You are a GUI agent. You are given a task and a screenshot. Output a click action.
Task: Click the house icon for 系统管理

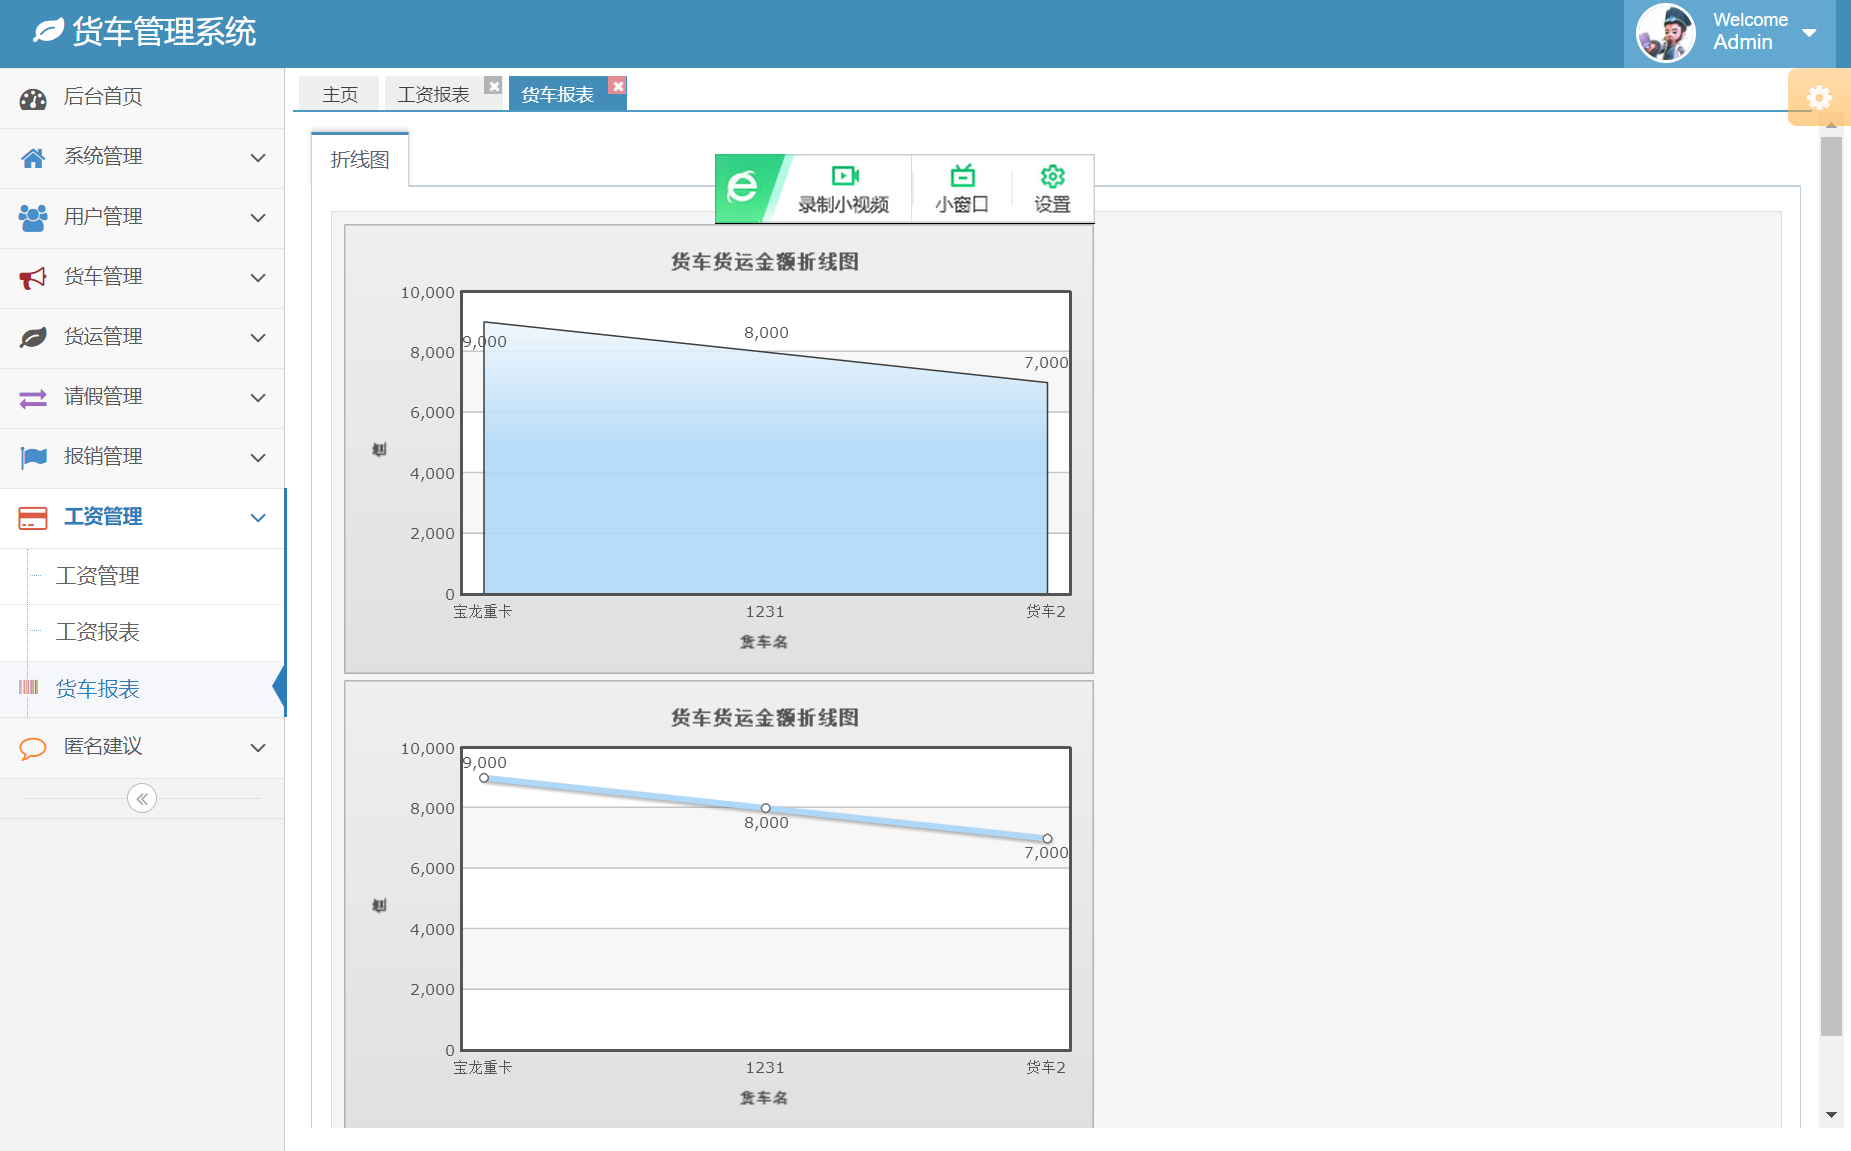pos(33,158)
